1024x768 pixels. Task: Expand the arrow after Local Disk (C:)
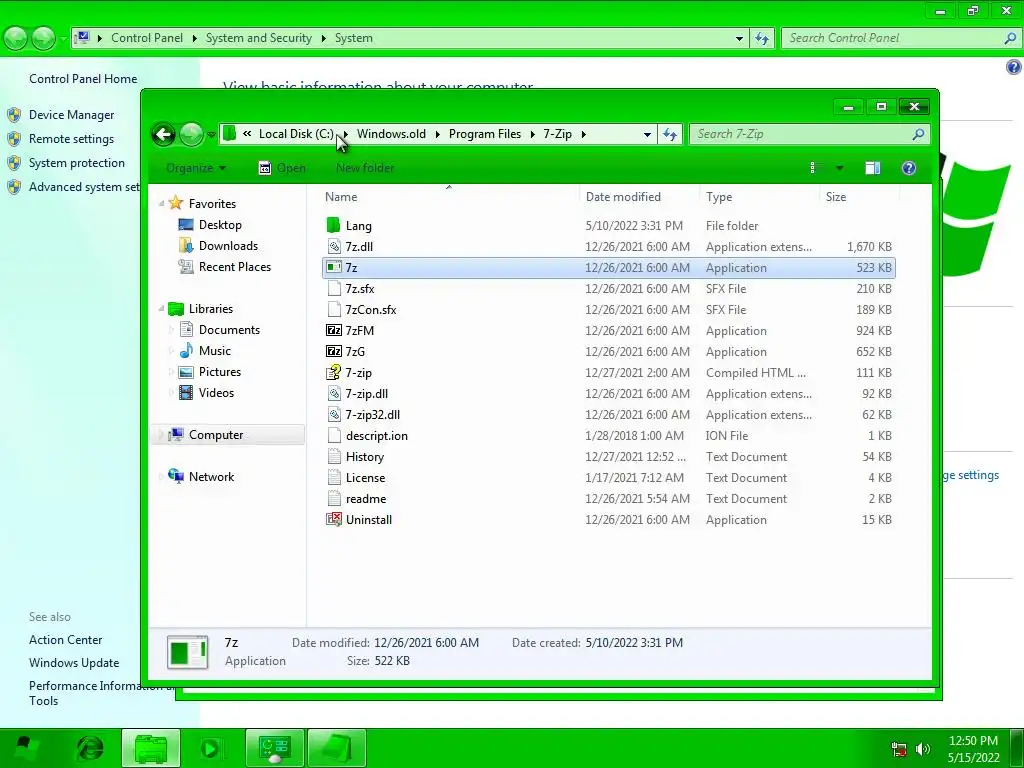pyautogui.click(x=346, y=134)
